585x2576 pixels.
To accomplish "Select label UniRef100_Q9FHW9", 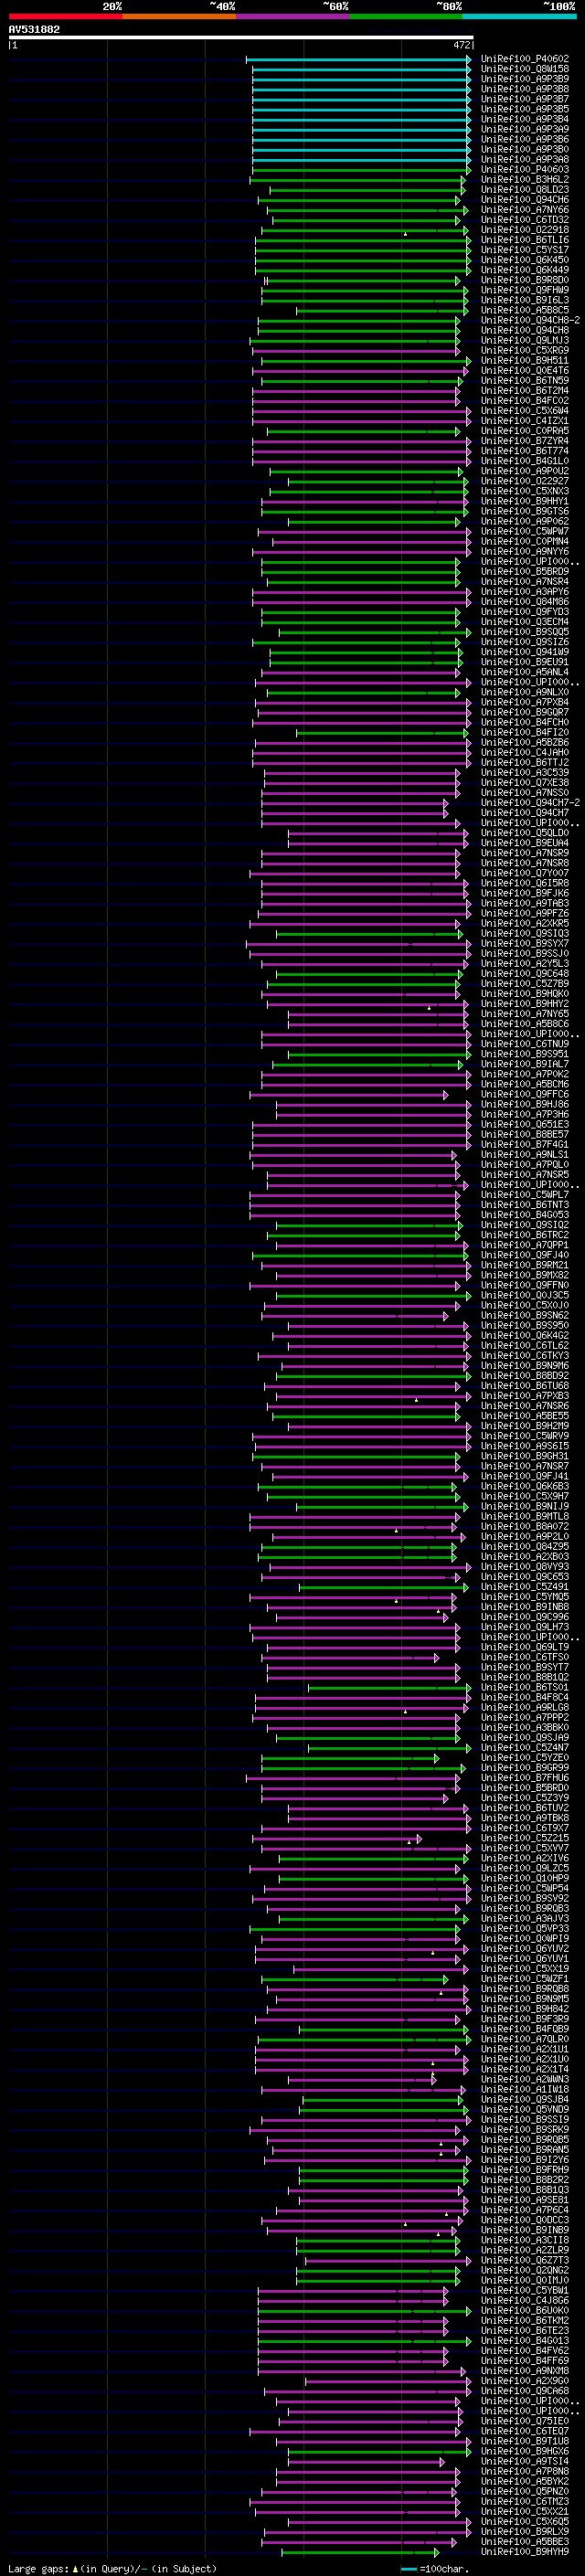I will coord(525,290).
